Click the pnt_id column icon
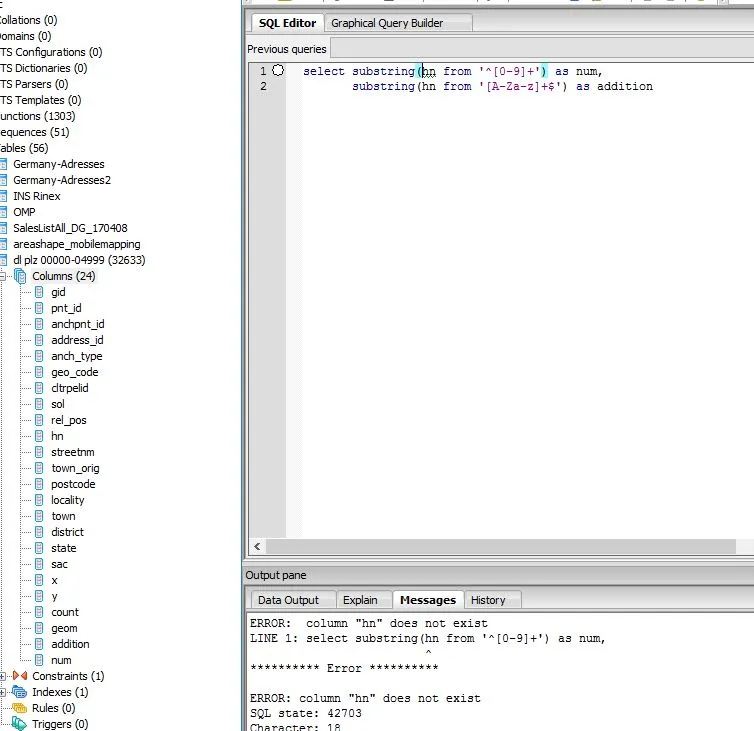 39,308
